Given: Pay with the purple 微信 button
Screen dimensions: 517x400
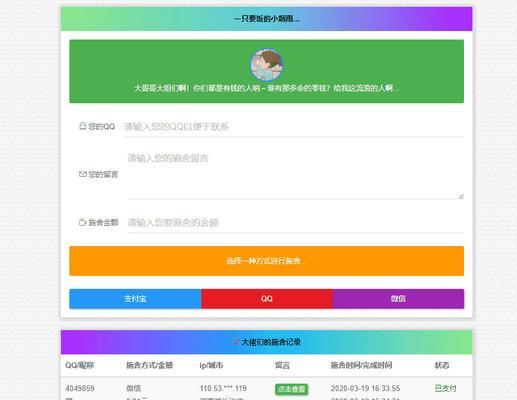Looking at the screenshot, I should (x=398, y=299).
